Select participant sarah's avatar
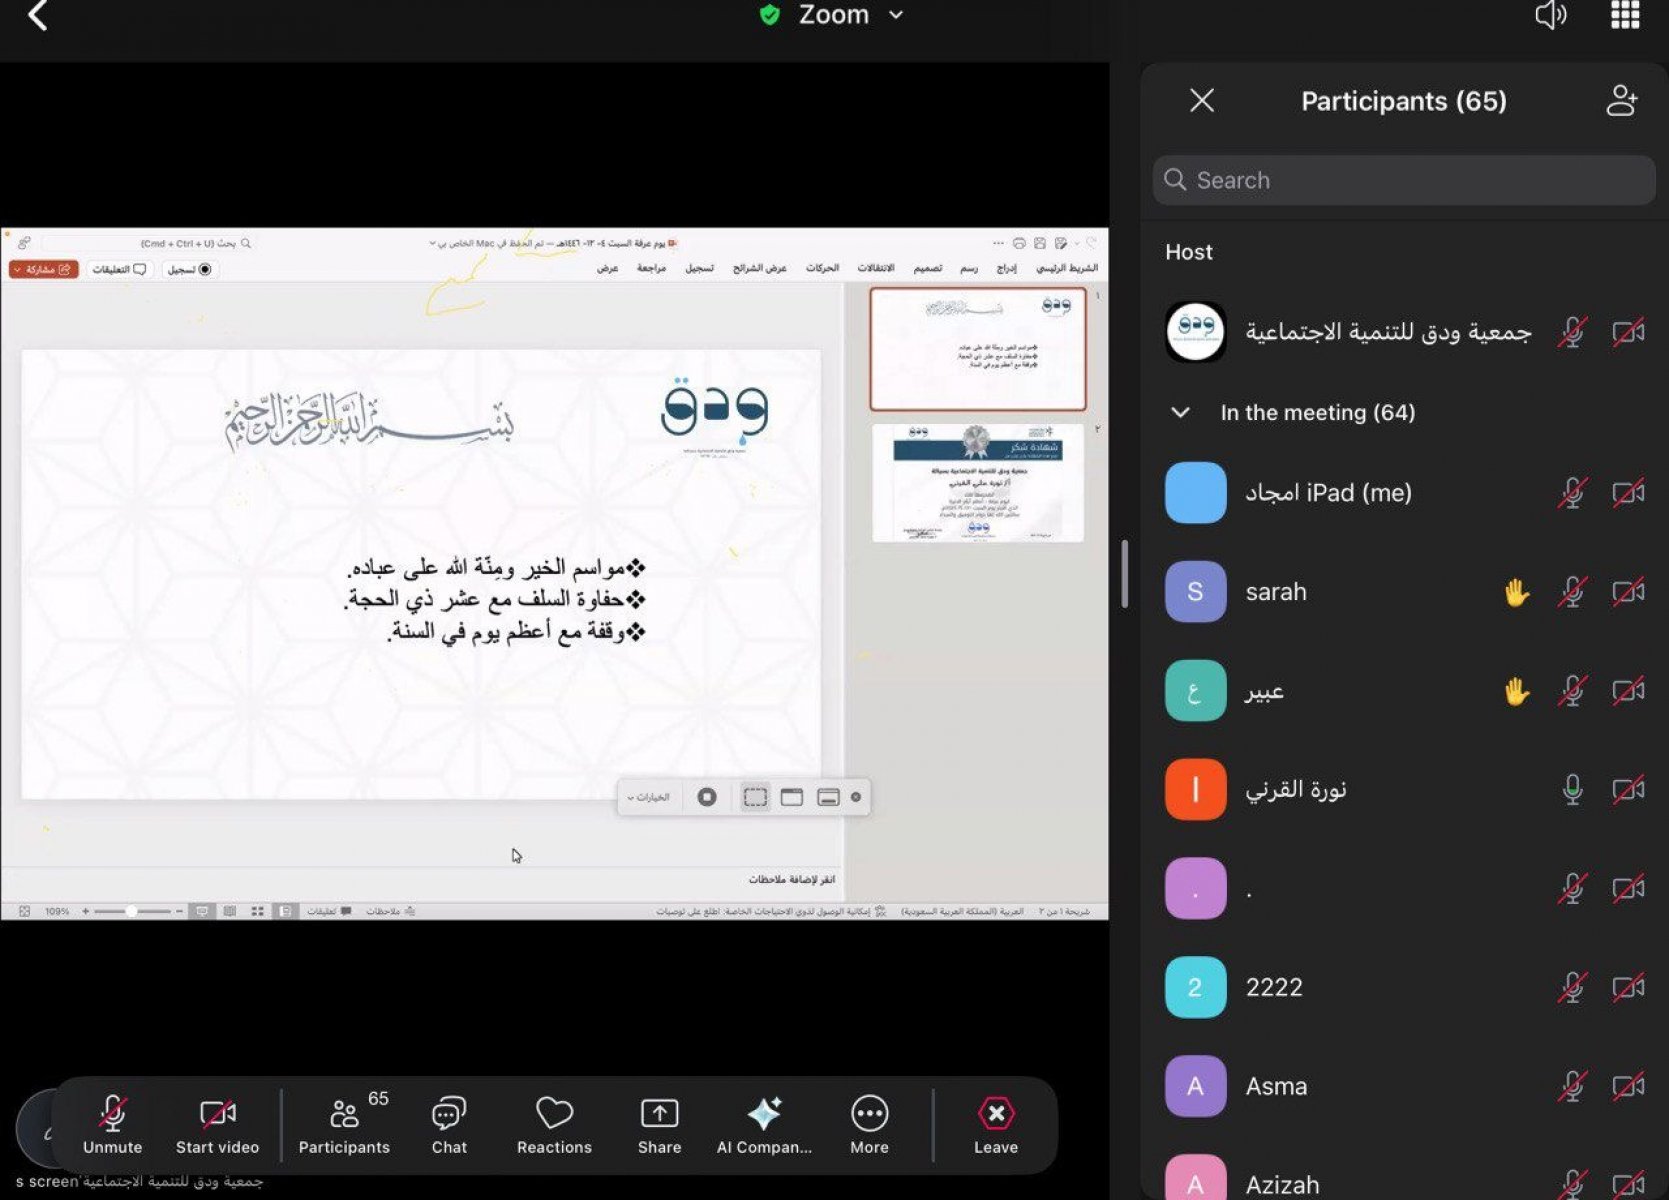Image resolution: width=1669 pixels, height=1200 pixels. [x=1195, y=592]
